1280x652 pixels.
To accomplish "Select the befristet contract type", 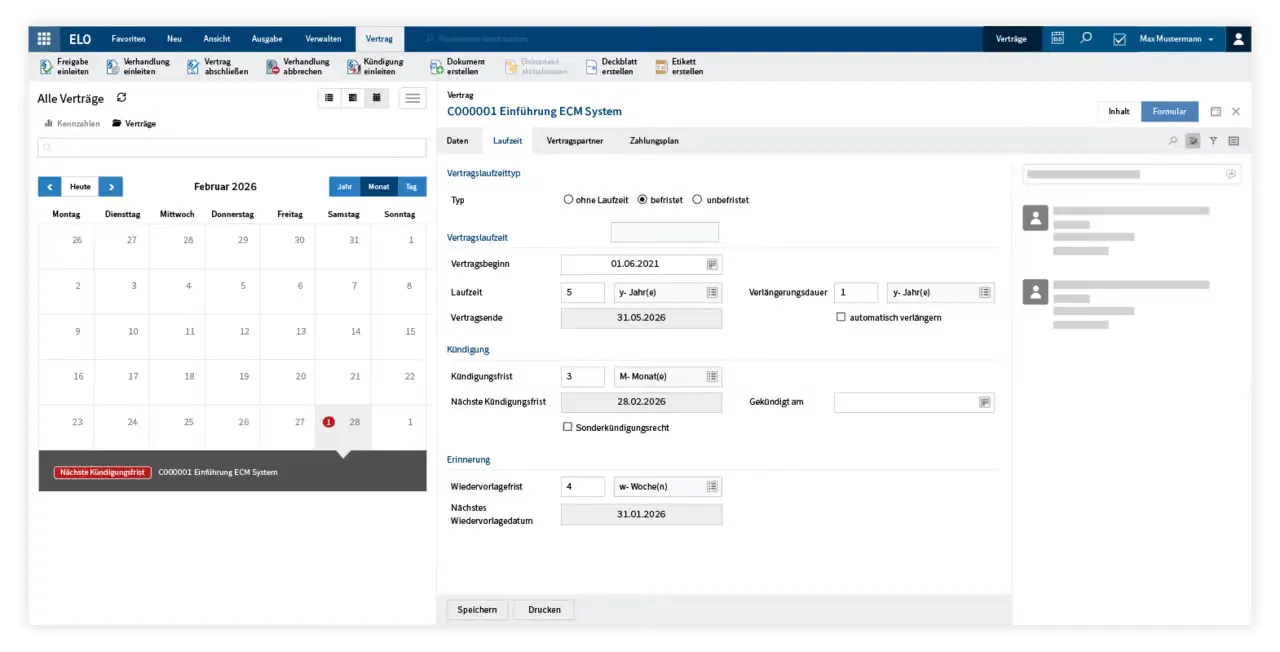I will [641, 199].
